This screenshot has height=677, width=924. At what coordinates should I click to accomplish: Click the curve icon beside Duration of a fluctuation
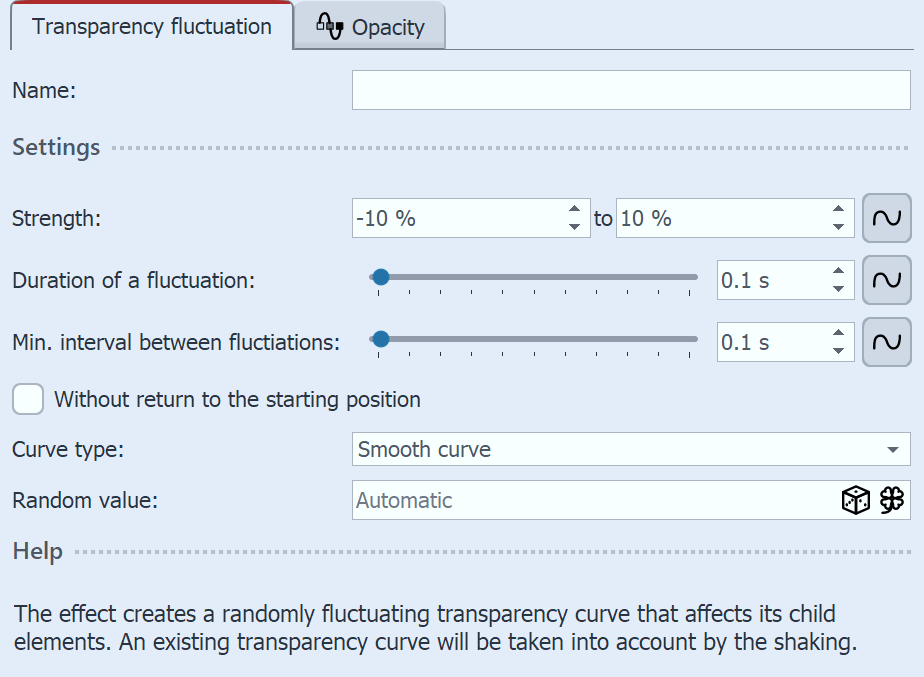tap(886, 280)
